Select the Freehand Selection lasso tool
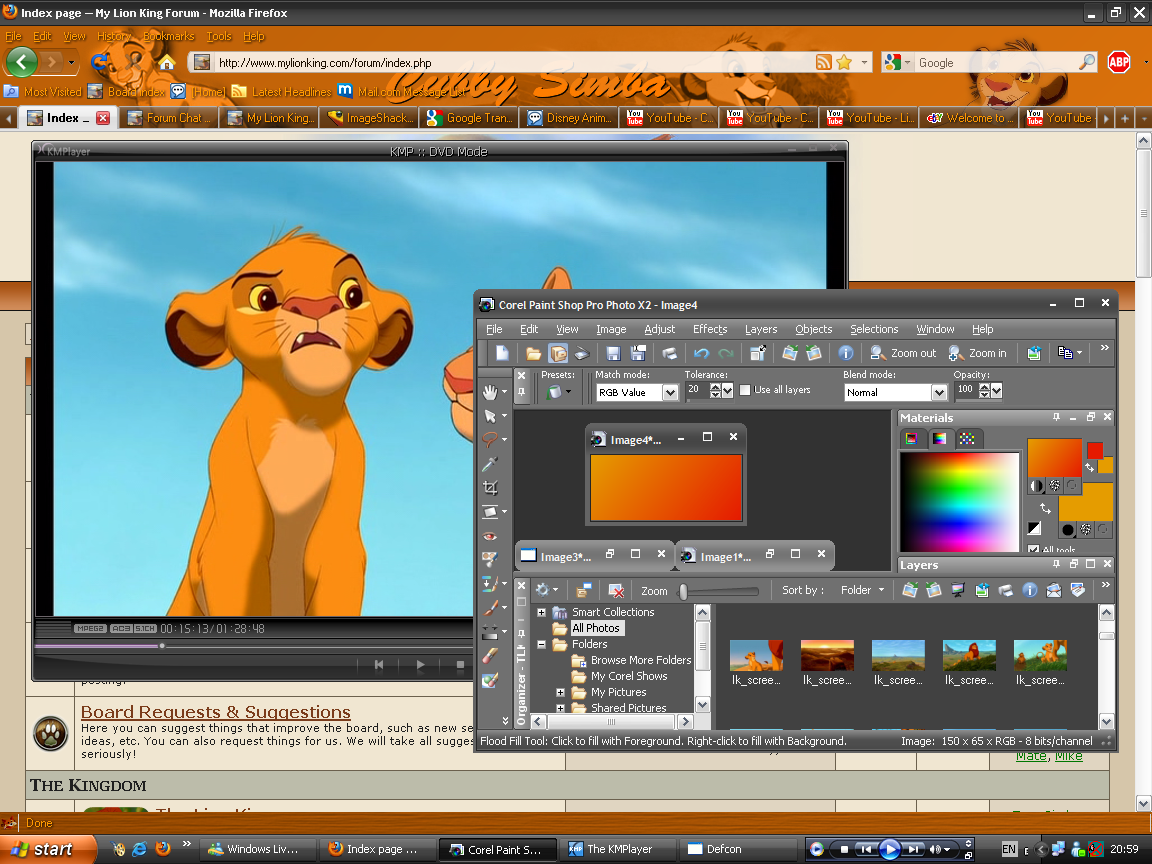Viewport: 1152px width, 864px height. (x=490, y=439)
